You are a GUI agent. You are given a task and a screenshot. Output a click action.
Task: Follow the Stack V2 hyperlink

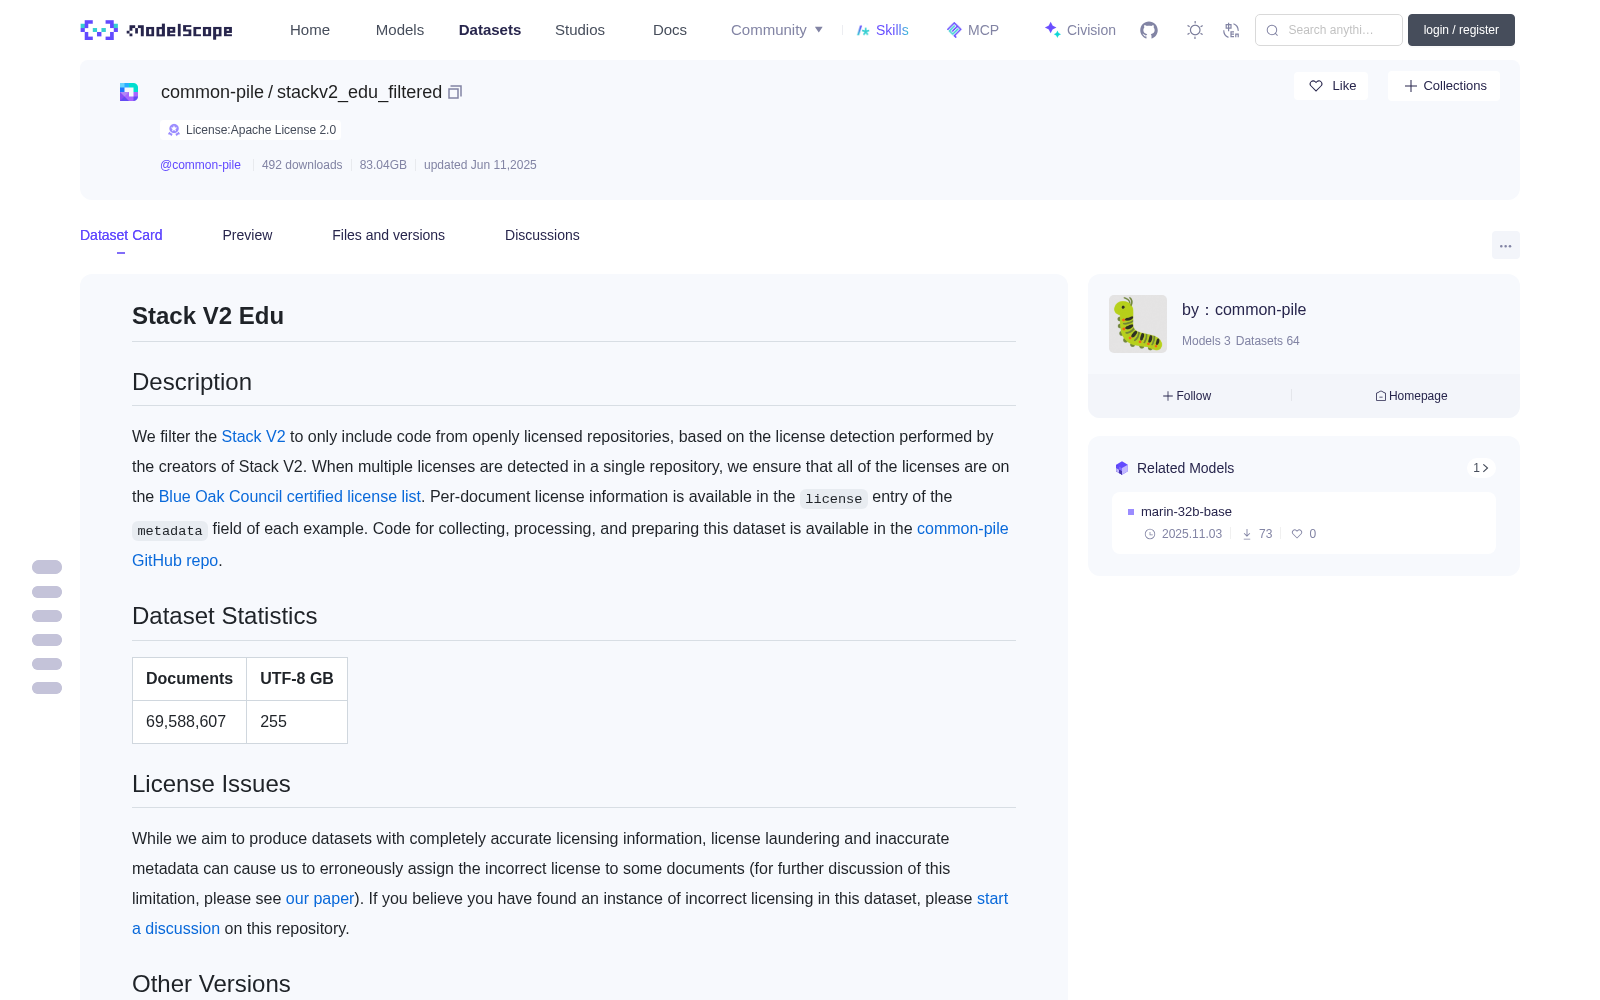click(x=253, y=437)
